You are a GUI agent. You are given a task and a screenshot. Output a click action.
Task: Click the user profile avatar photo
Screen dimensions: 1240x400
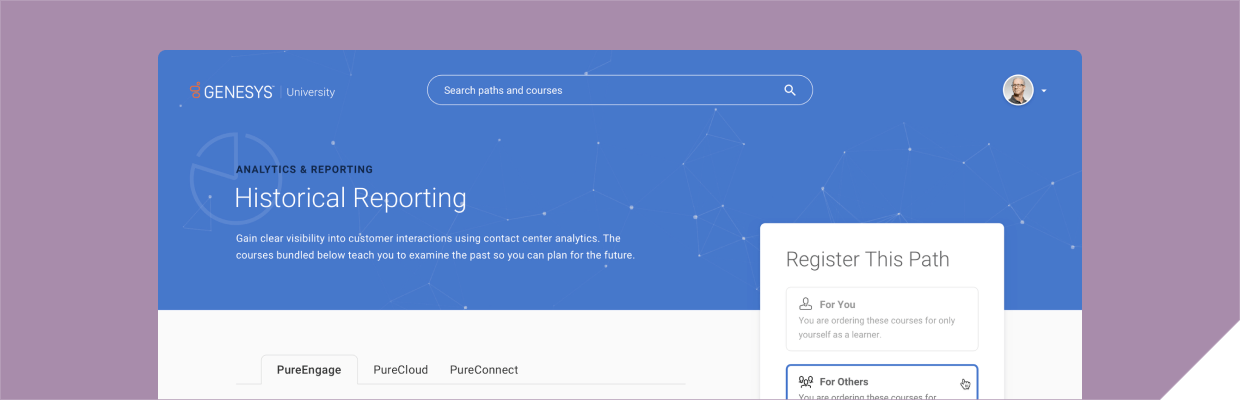point(1018,90)
